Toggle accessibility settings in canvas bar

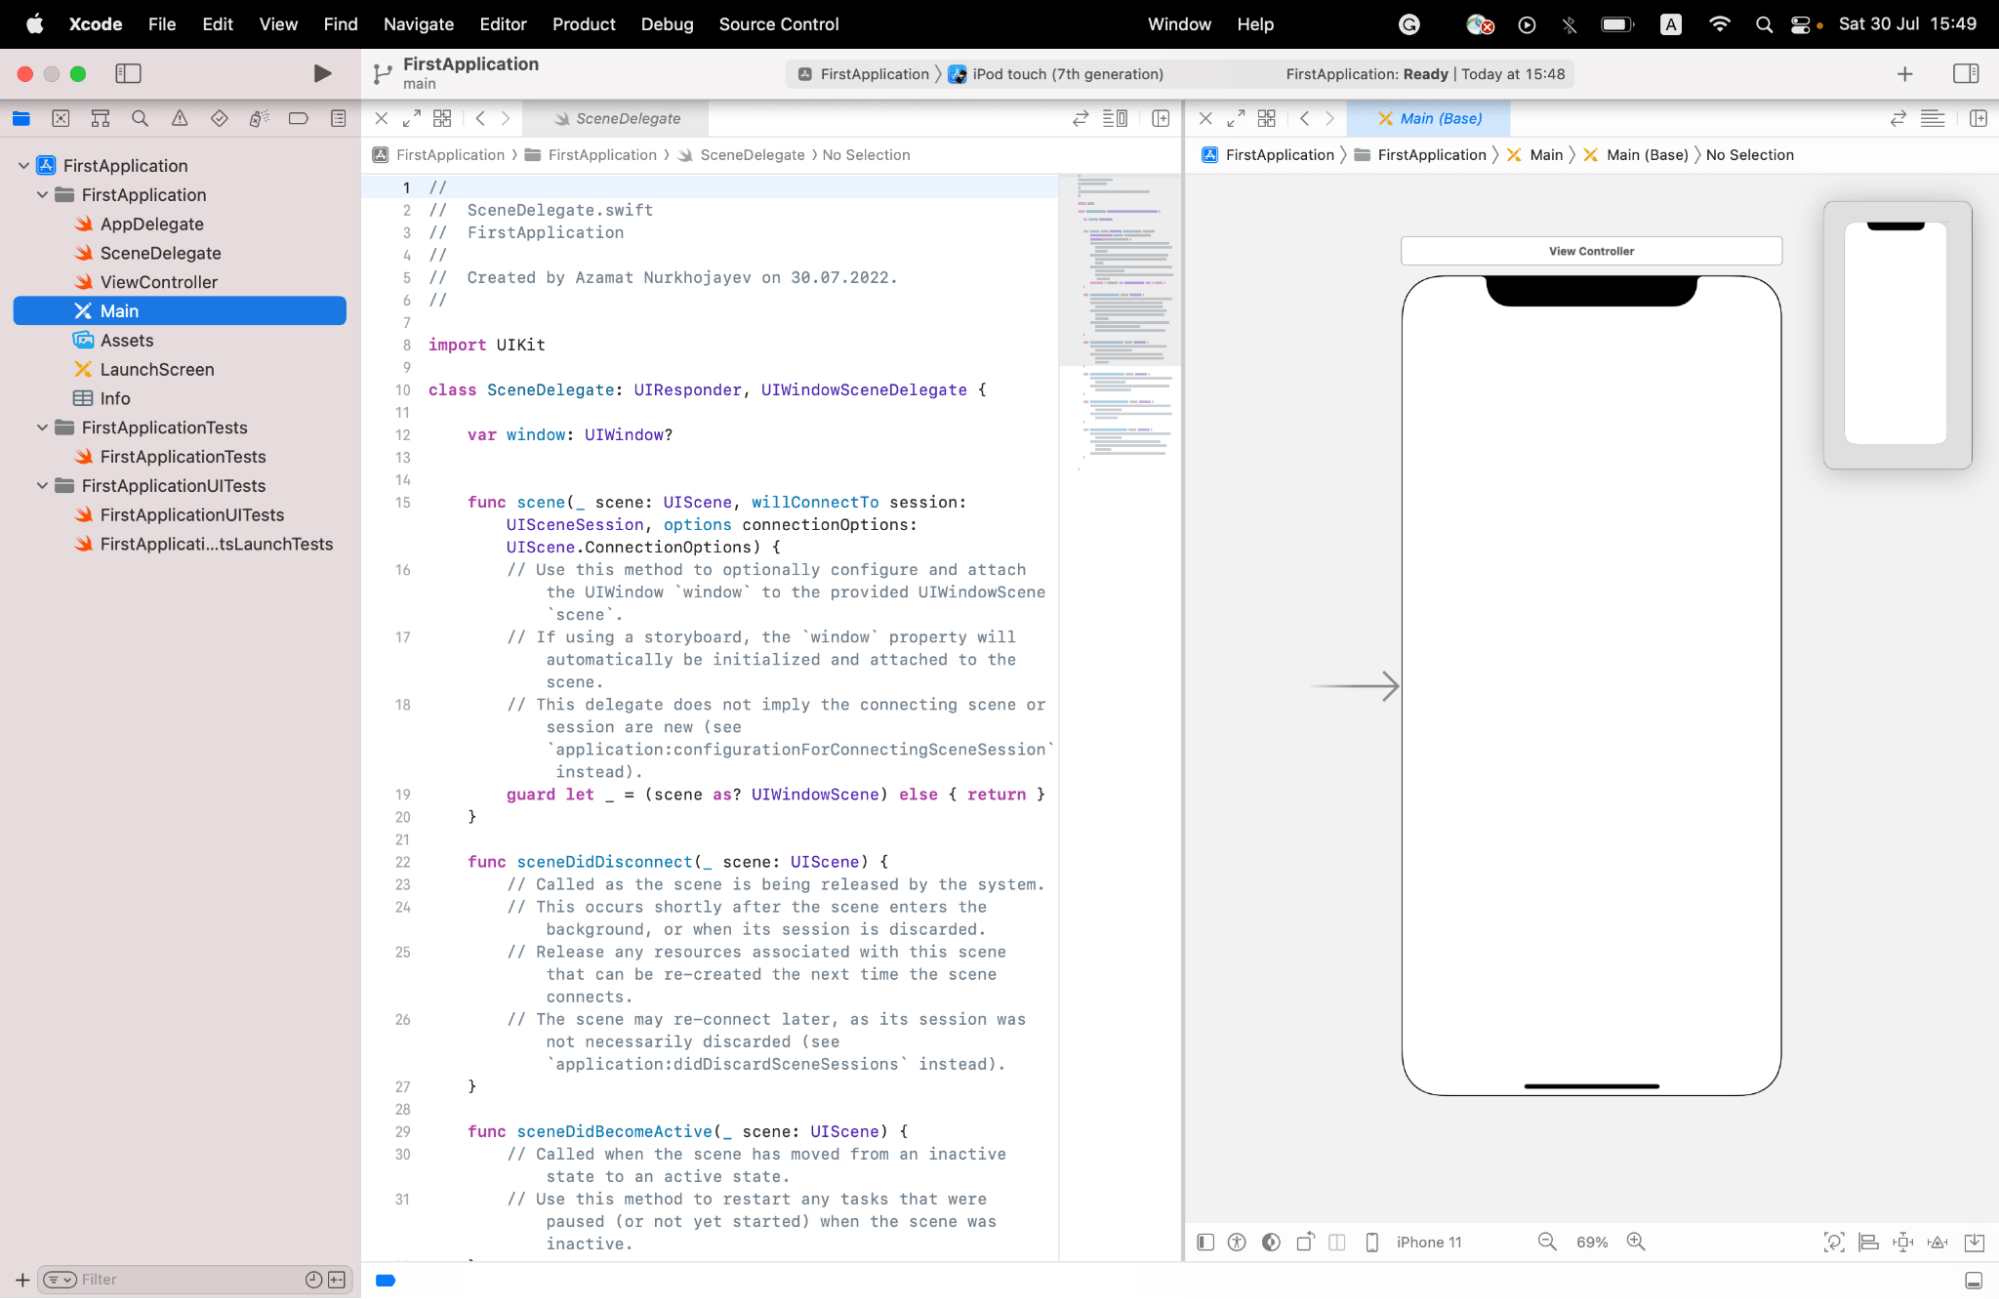1237,1241
